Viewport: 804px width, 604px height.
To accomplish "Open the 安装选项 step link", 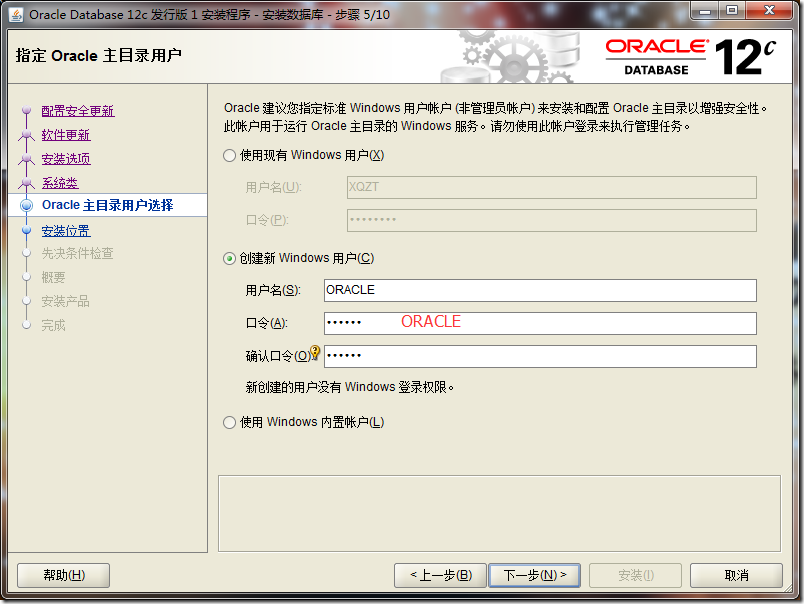I will click(x=66, y=159).
